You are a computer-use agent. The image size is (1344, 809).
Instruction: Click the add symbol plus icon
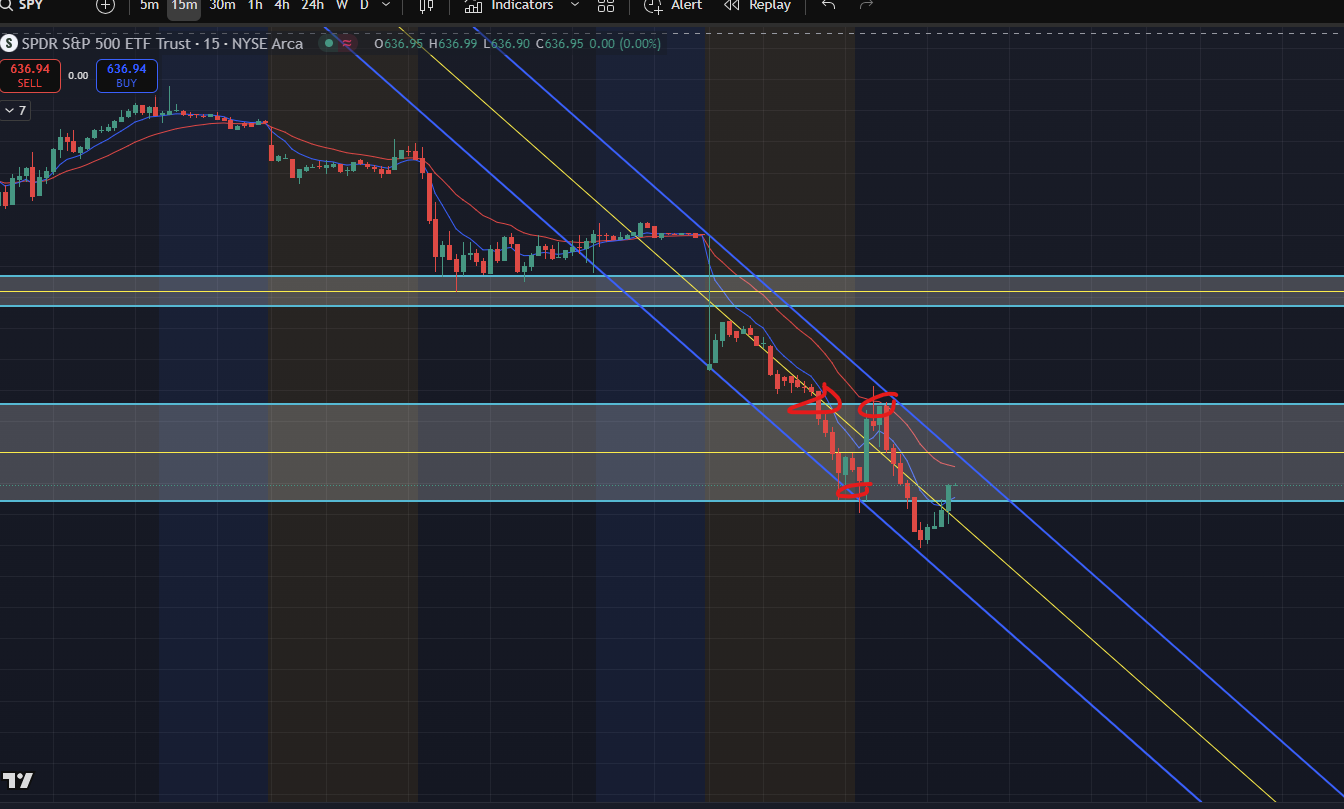pyautogui.click(x=106, y=5)
